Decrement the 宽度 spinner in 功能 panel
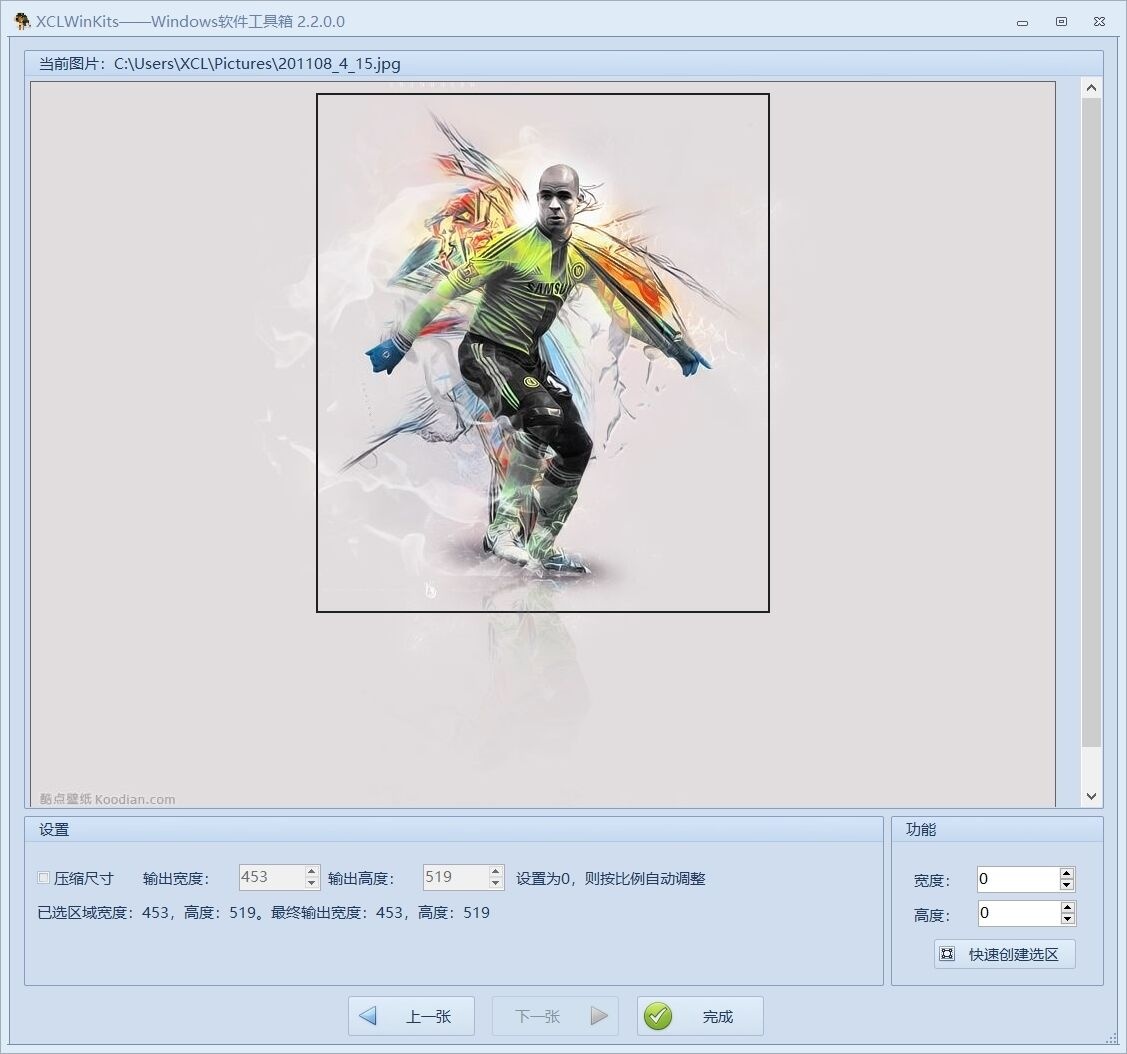Viewport: 1127px width, 1054px height. (1067, 885)
